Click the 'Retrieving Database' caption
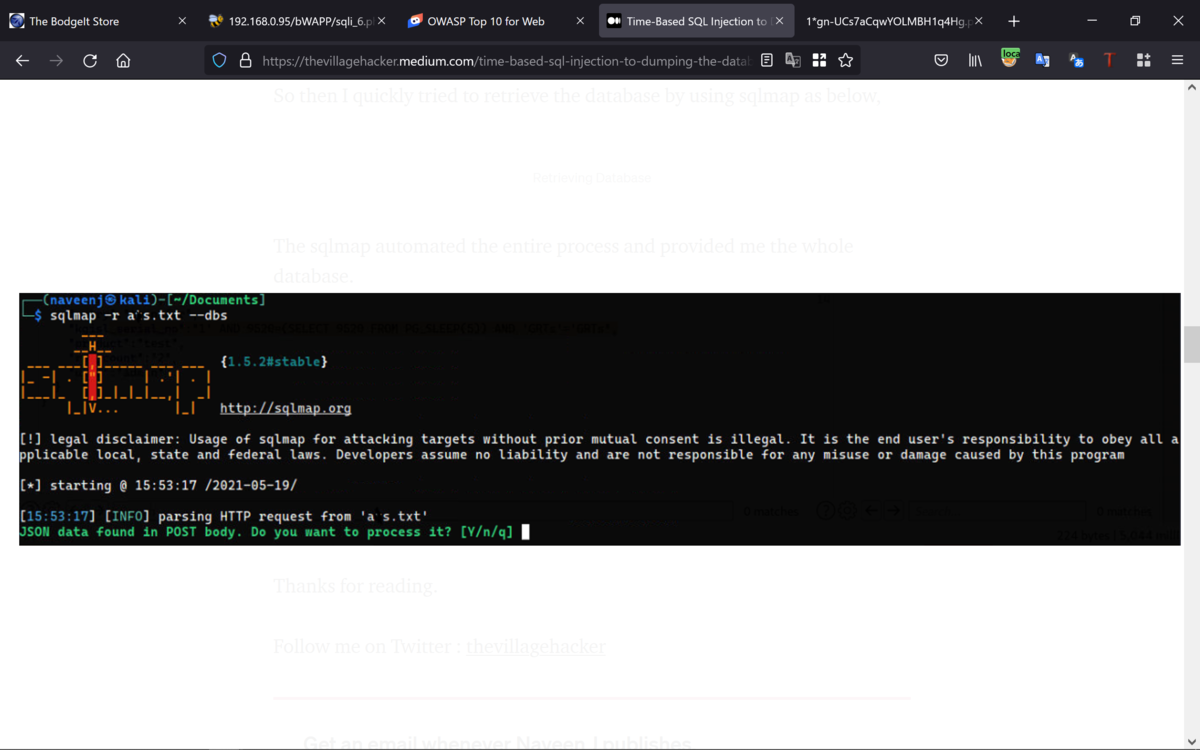 pos(591,178)
